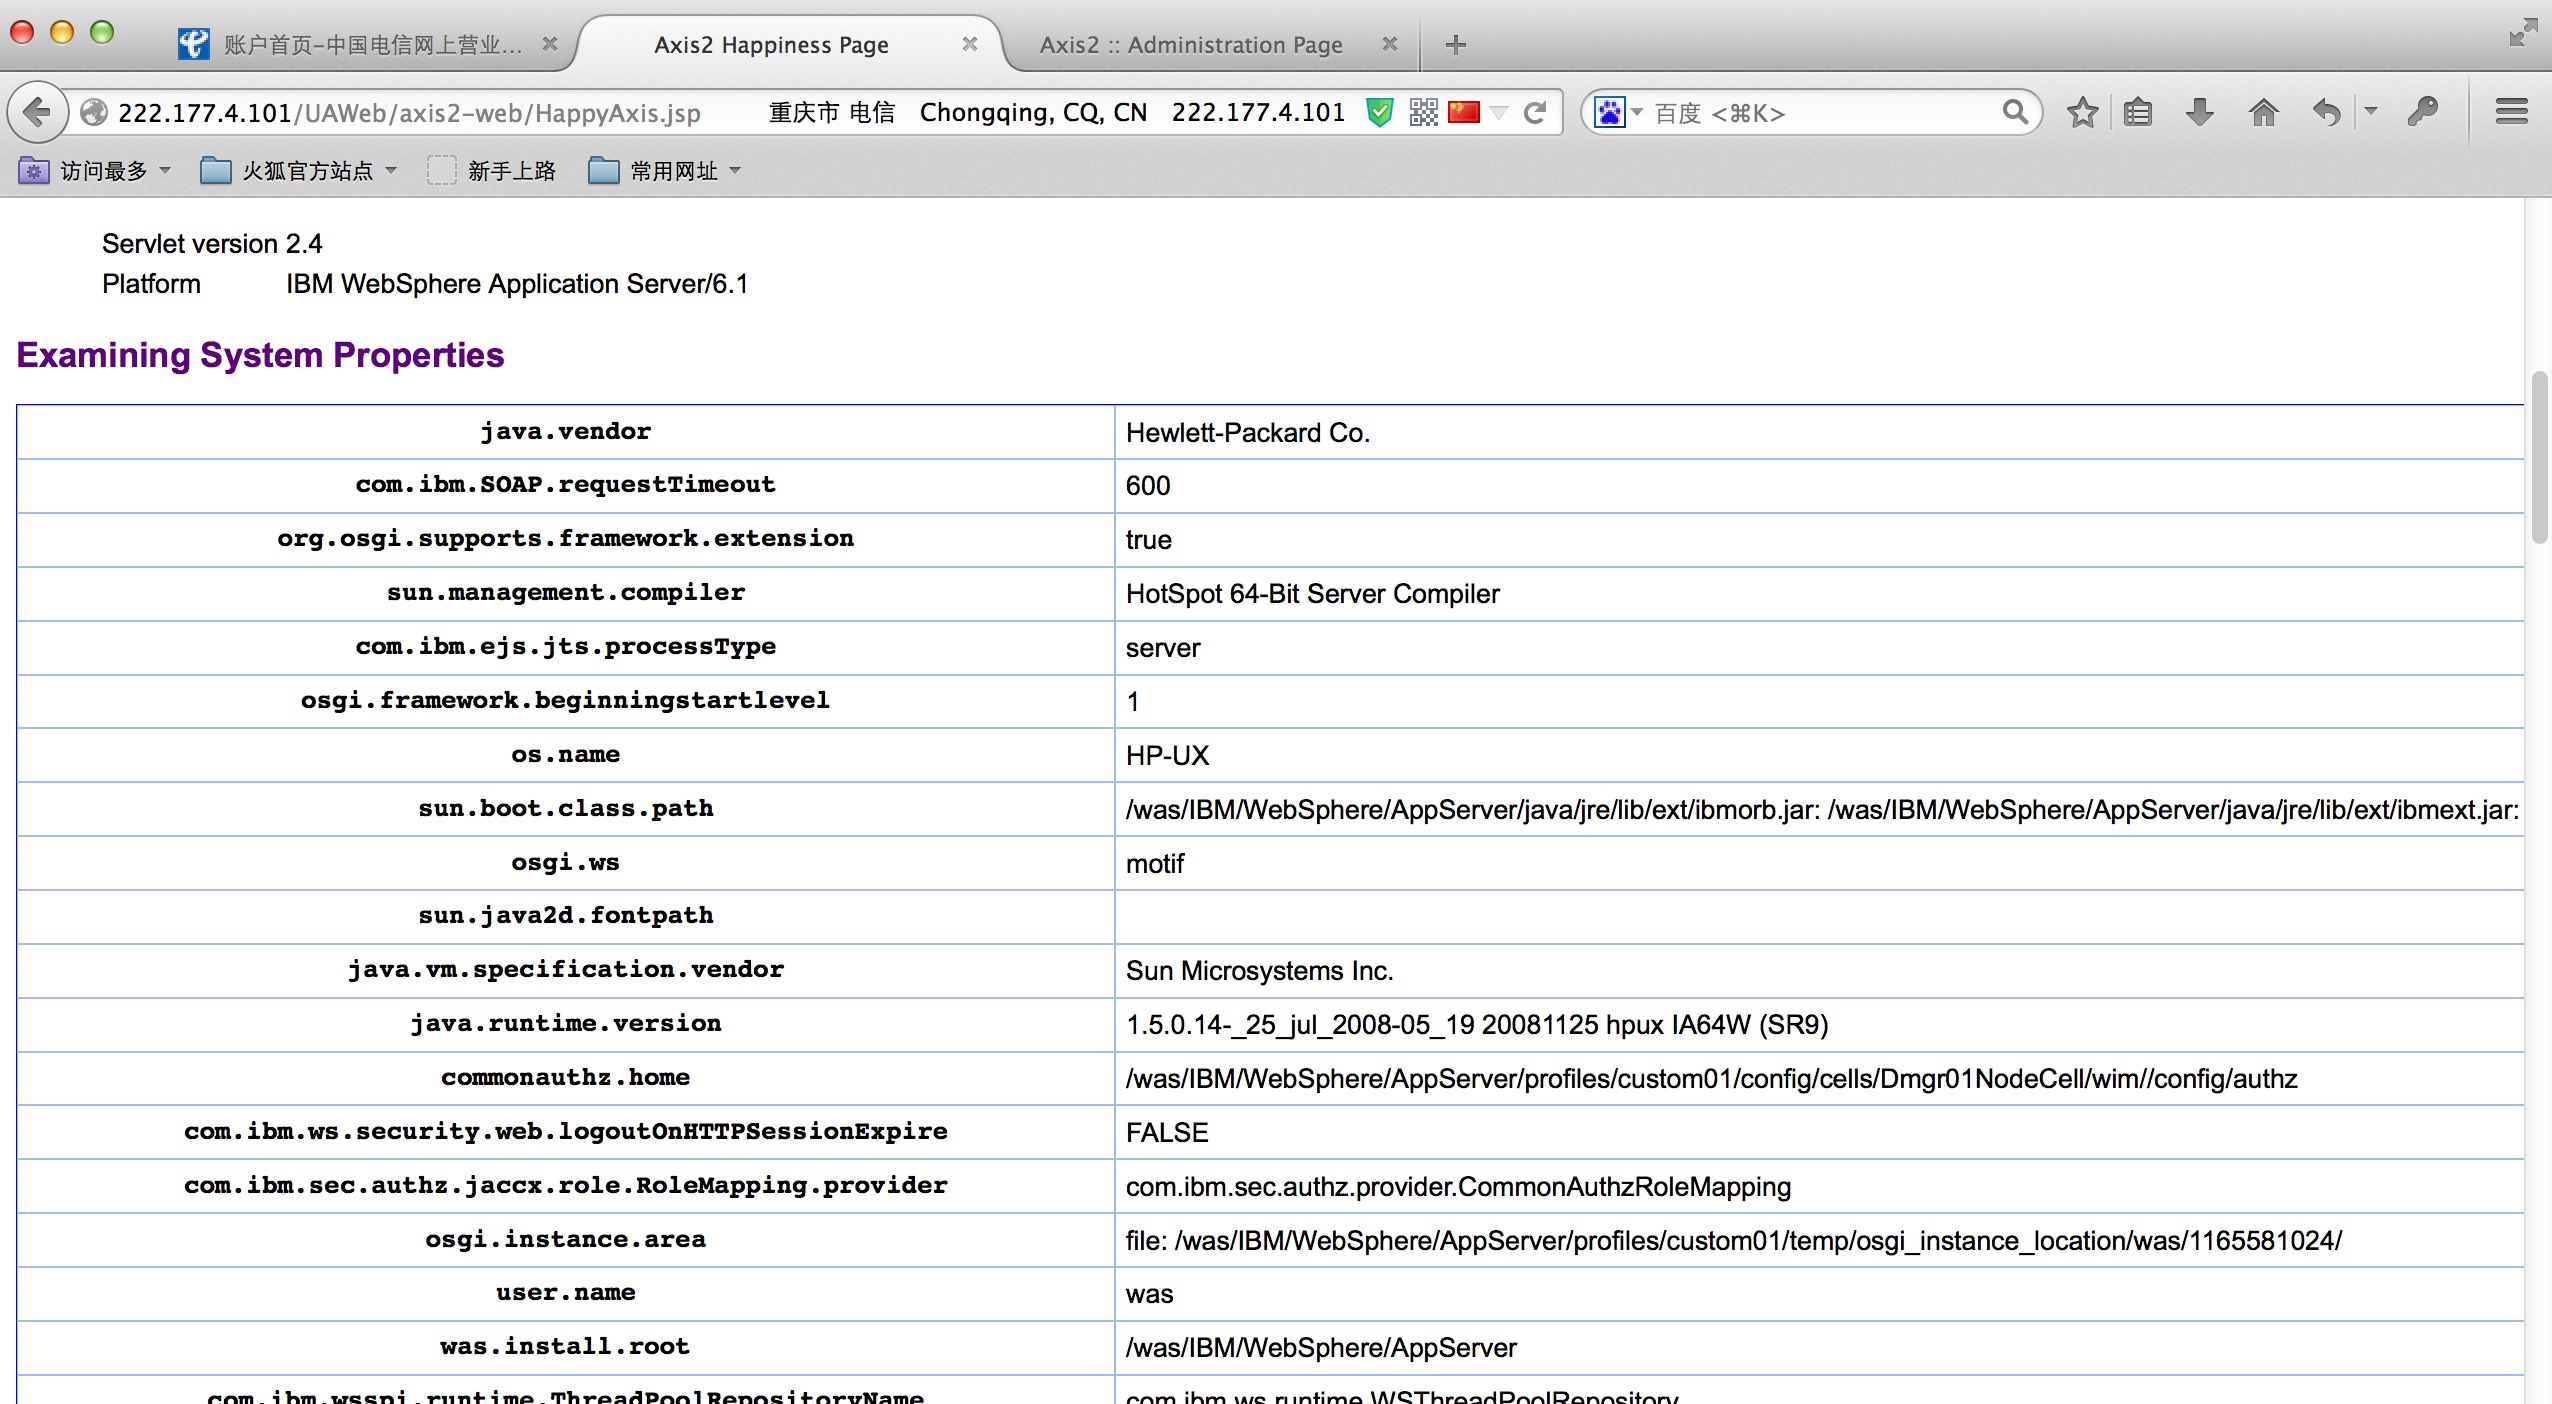Click the undo curved arrow icon
2552x1404 pixels.
[x=2327, y=112]
